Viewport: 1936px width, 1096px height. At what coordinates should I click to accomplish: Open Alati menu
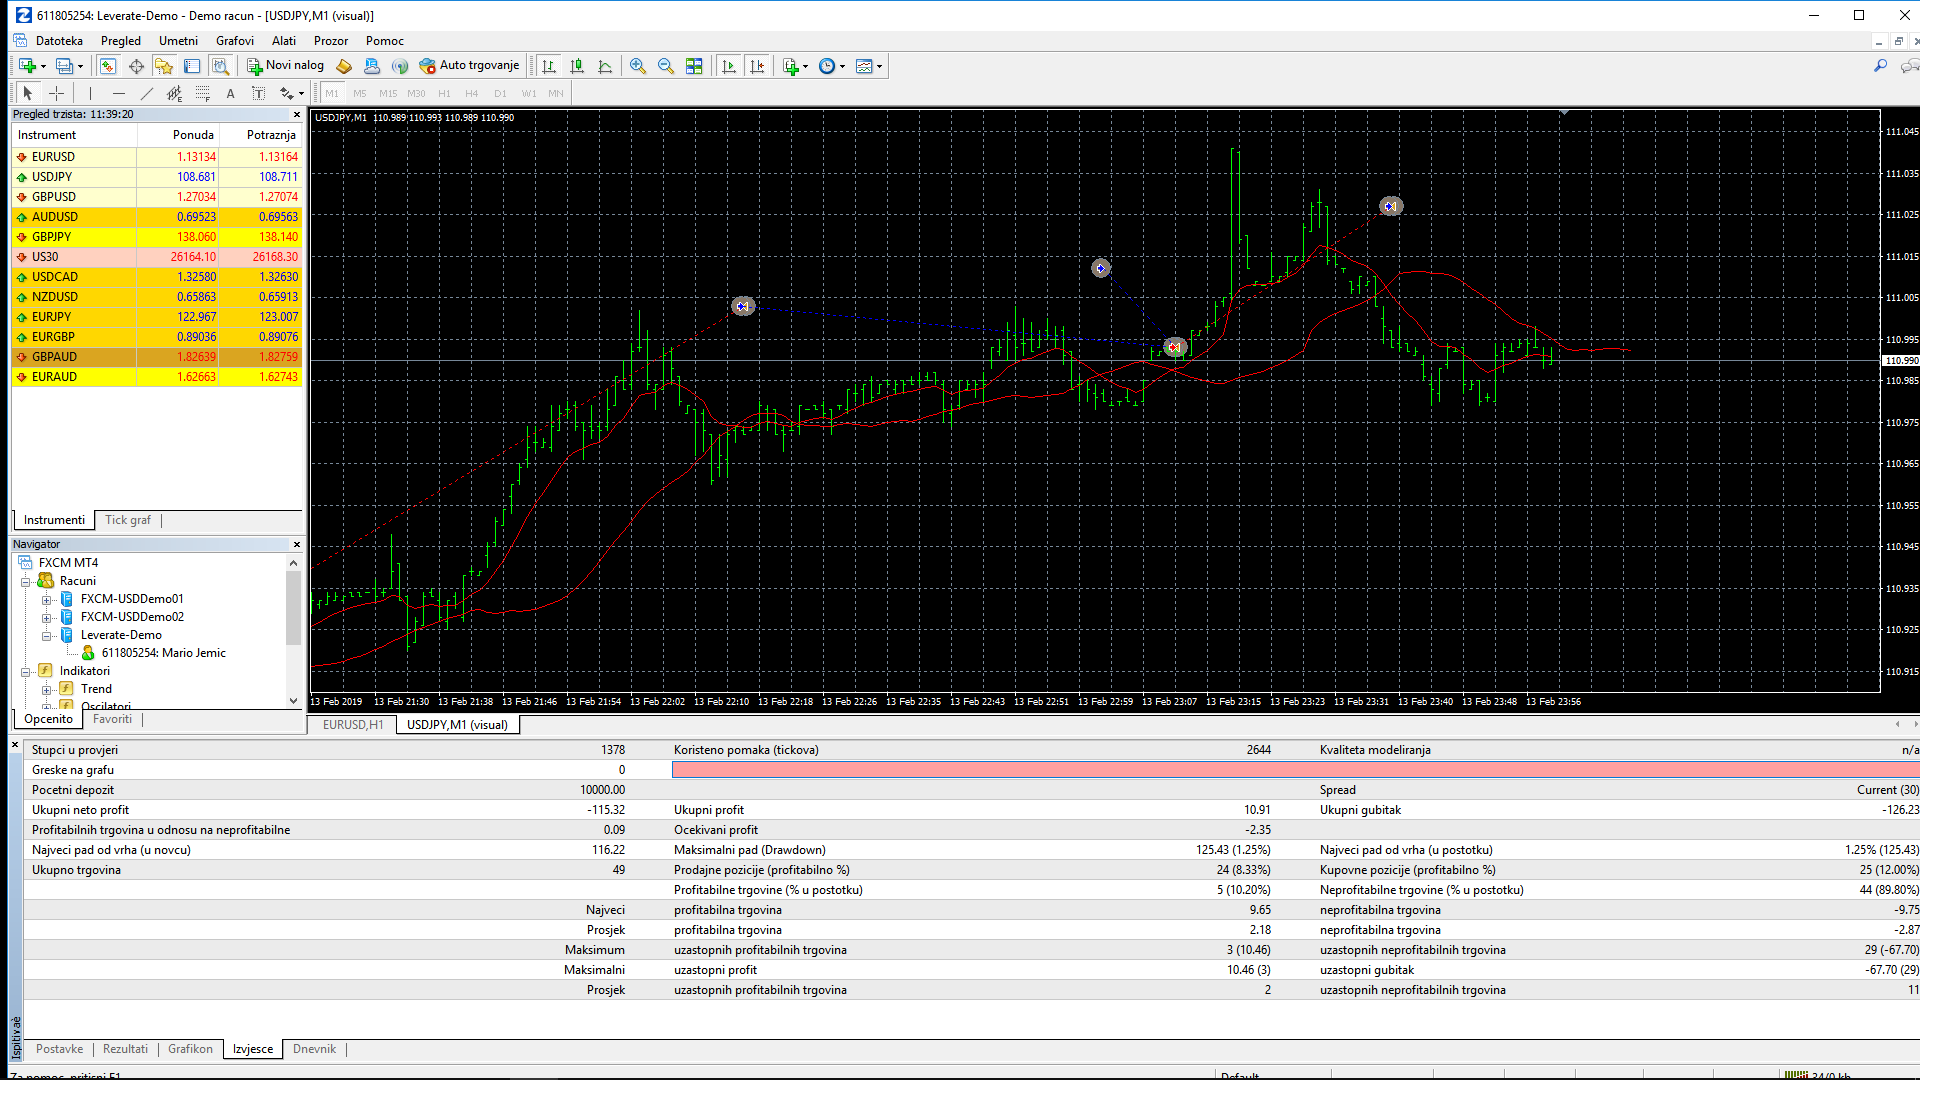point(284,41)
